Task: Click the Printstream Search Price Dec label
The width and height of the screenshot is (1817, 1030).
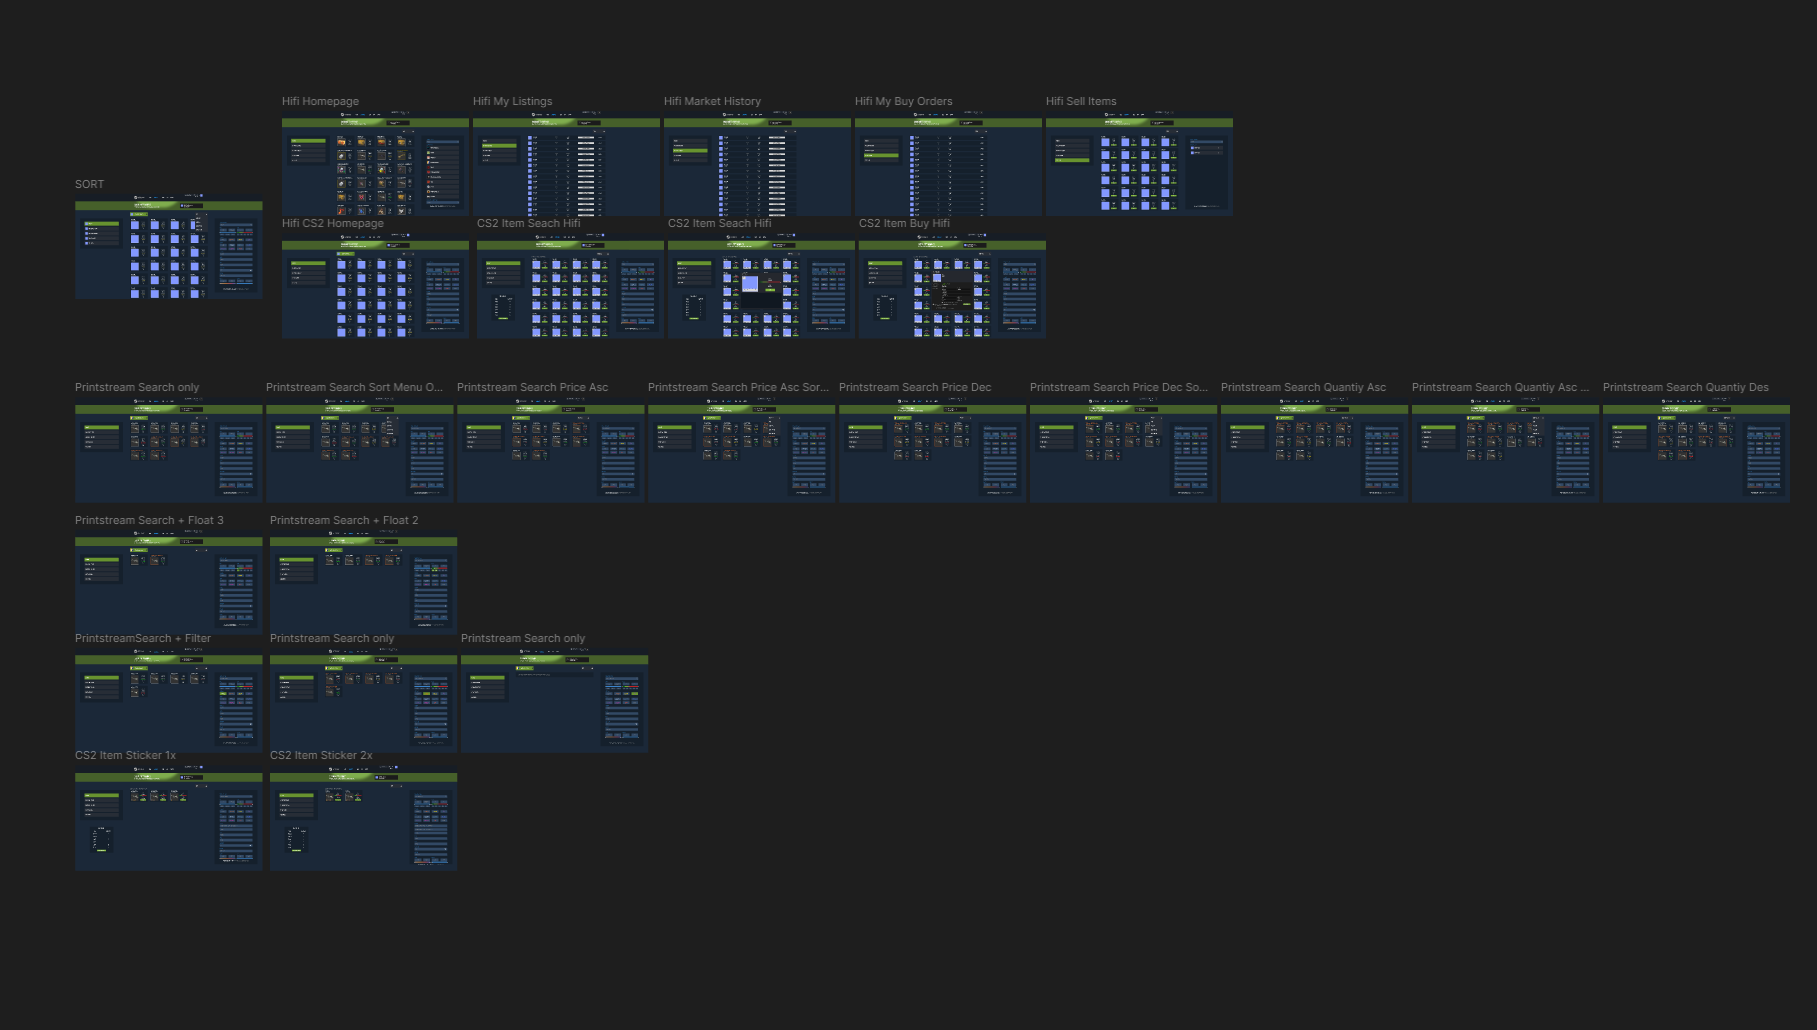Action: pyautogui.click(x=915, y=387)
